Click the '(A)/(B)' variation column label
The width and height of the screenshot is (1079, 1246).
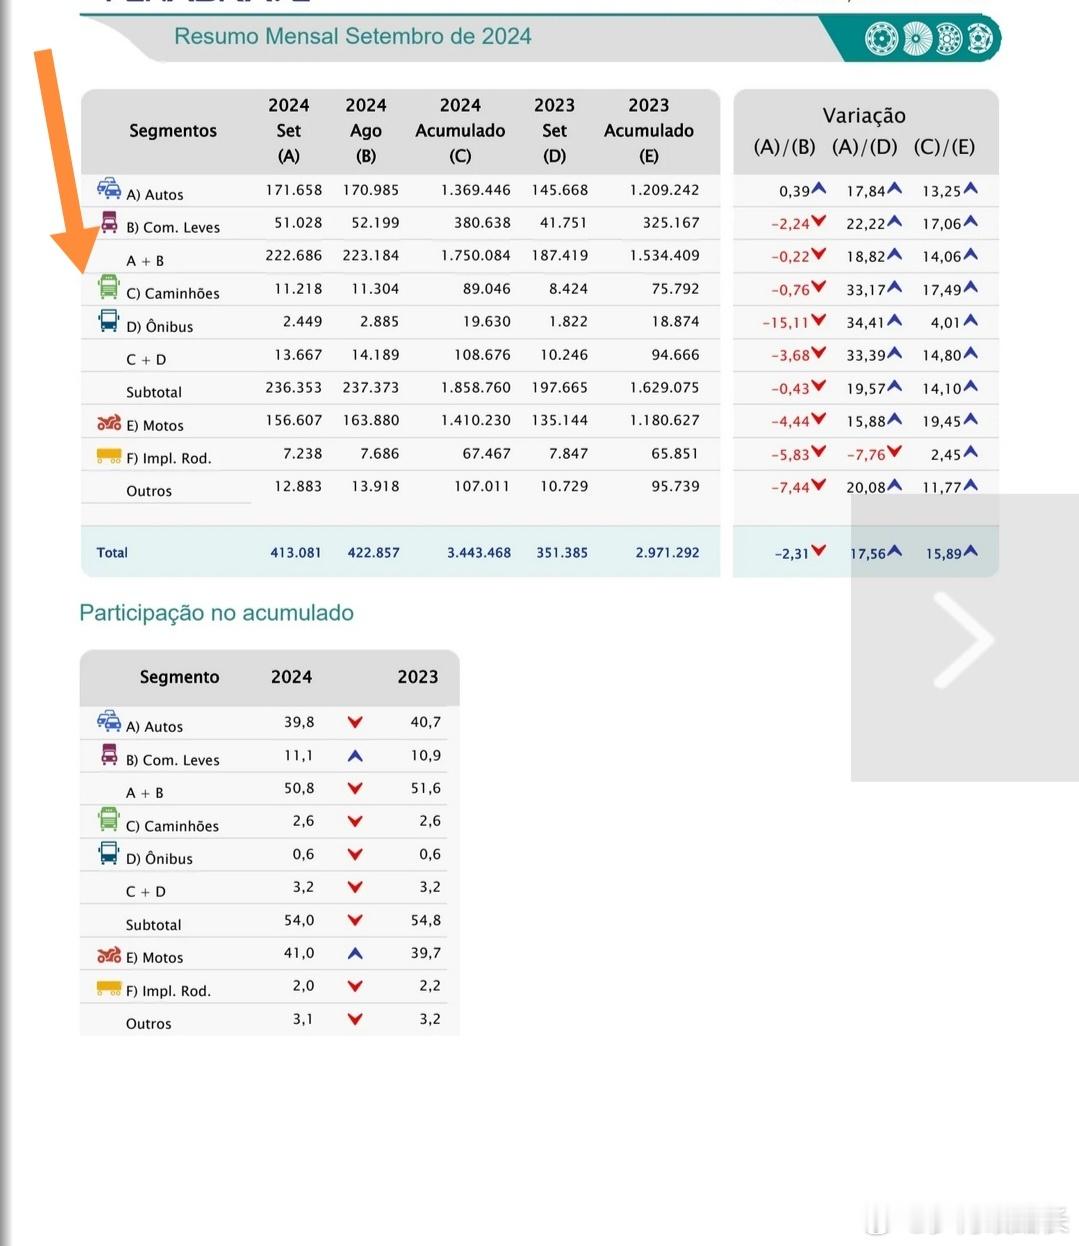(784, 147)
